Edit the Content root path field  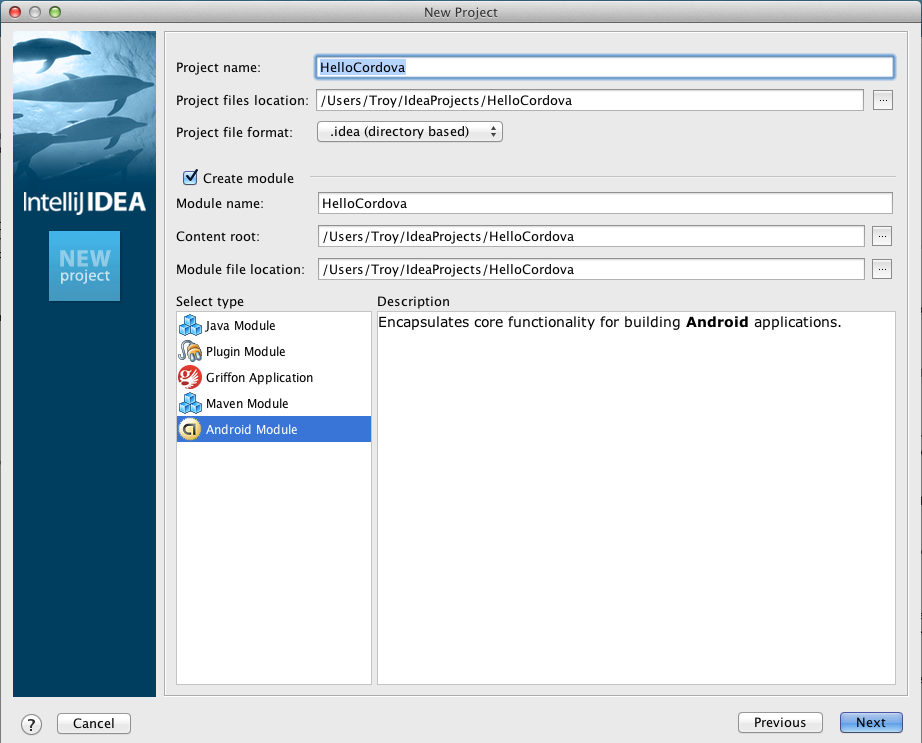click(590, 236)
